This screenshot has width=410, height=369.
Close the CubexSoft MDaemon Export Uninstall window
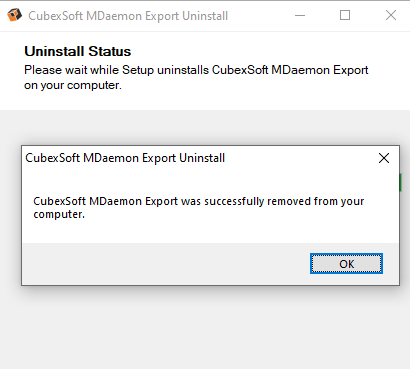click(x=391, y=15)
